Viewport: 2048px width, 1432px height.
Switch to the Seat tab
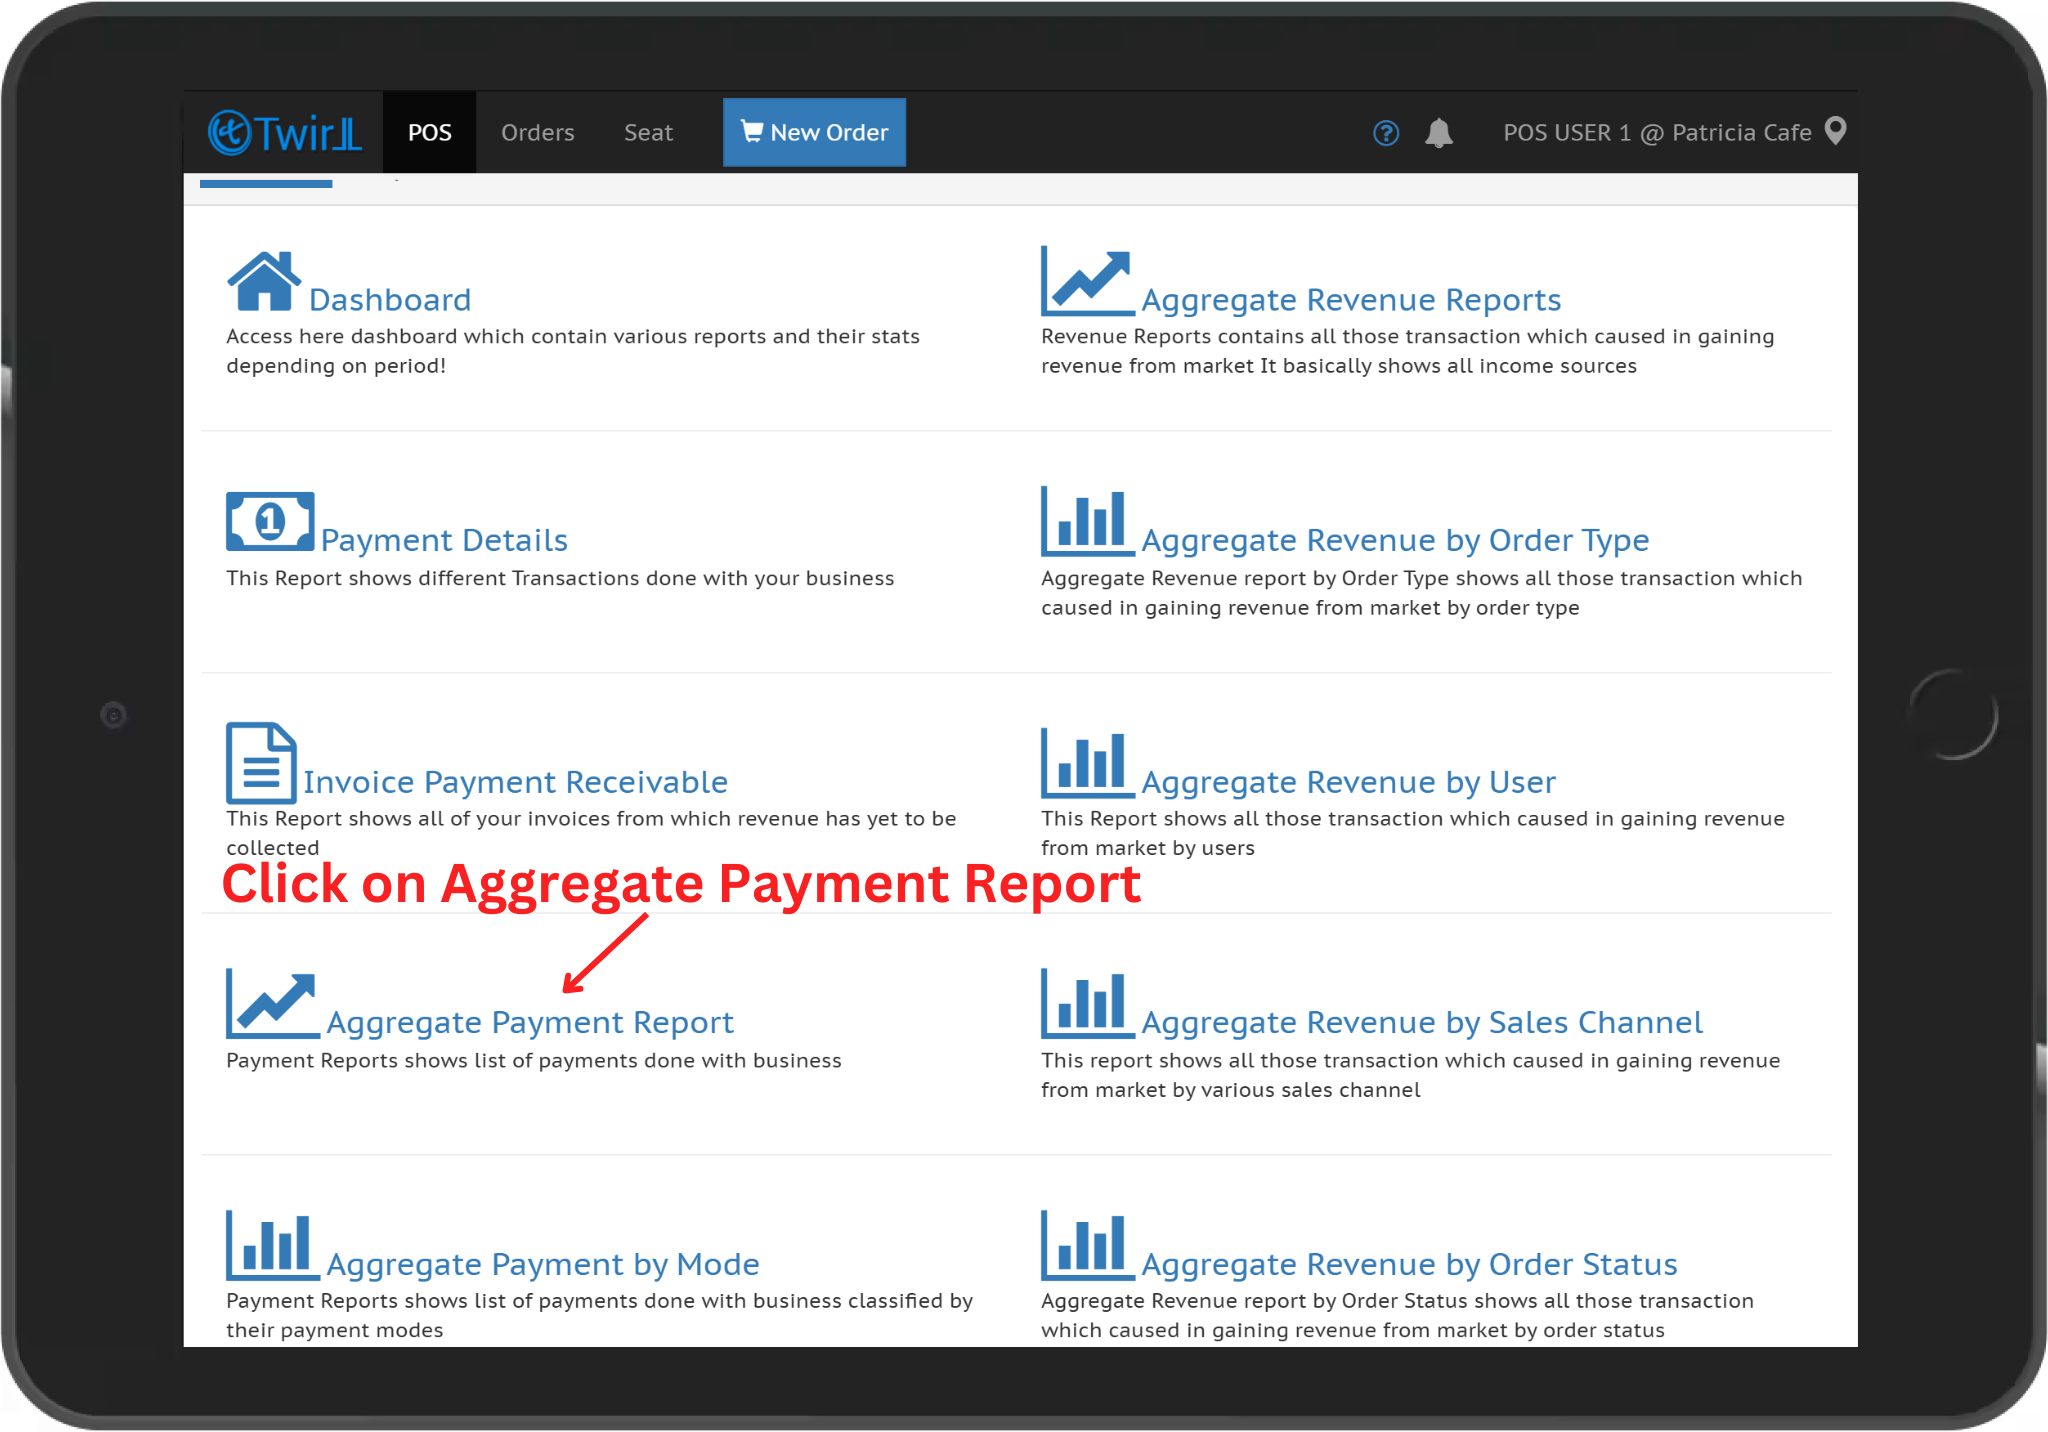pyautogui.click(x=648, y=132)
